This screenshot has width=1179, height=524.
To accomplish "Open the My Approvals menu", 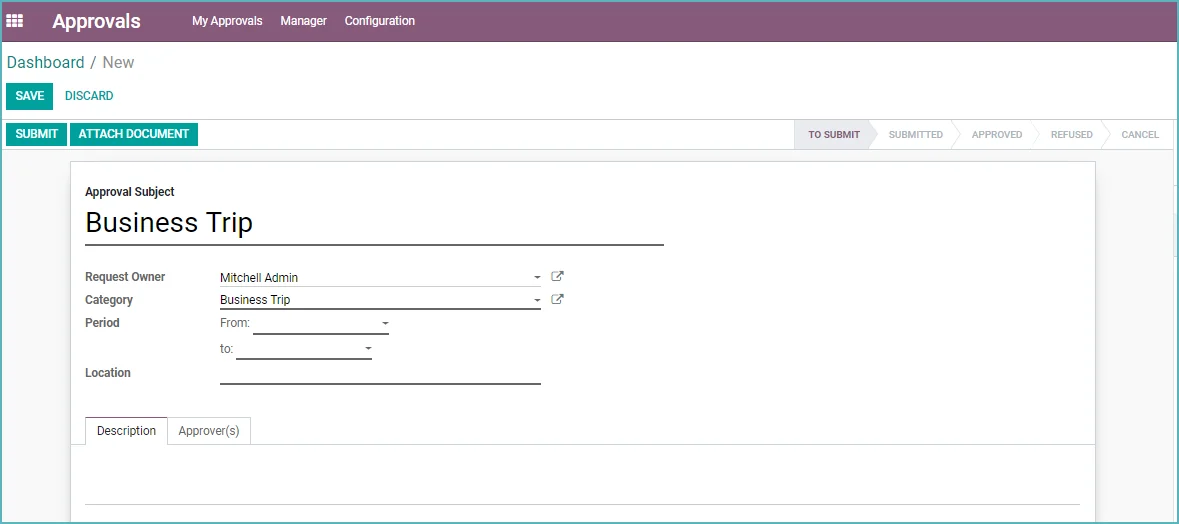I will (x=227, y=21).
